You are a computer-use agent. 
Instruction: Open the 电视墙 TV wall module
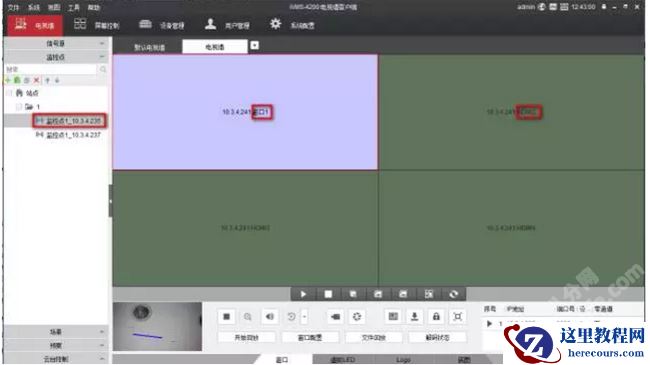click(35, 25)
